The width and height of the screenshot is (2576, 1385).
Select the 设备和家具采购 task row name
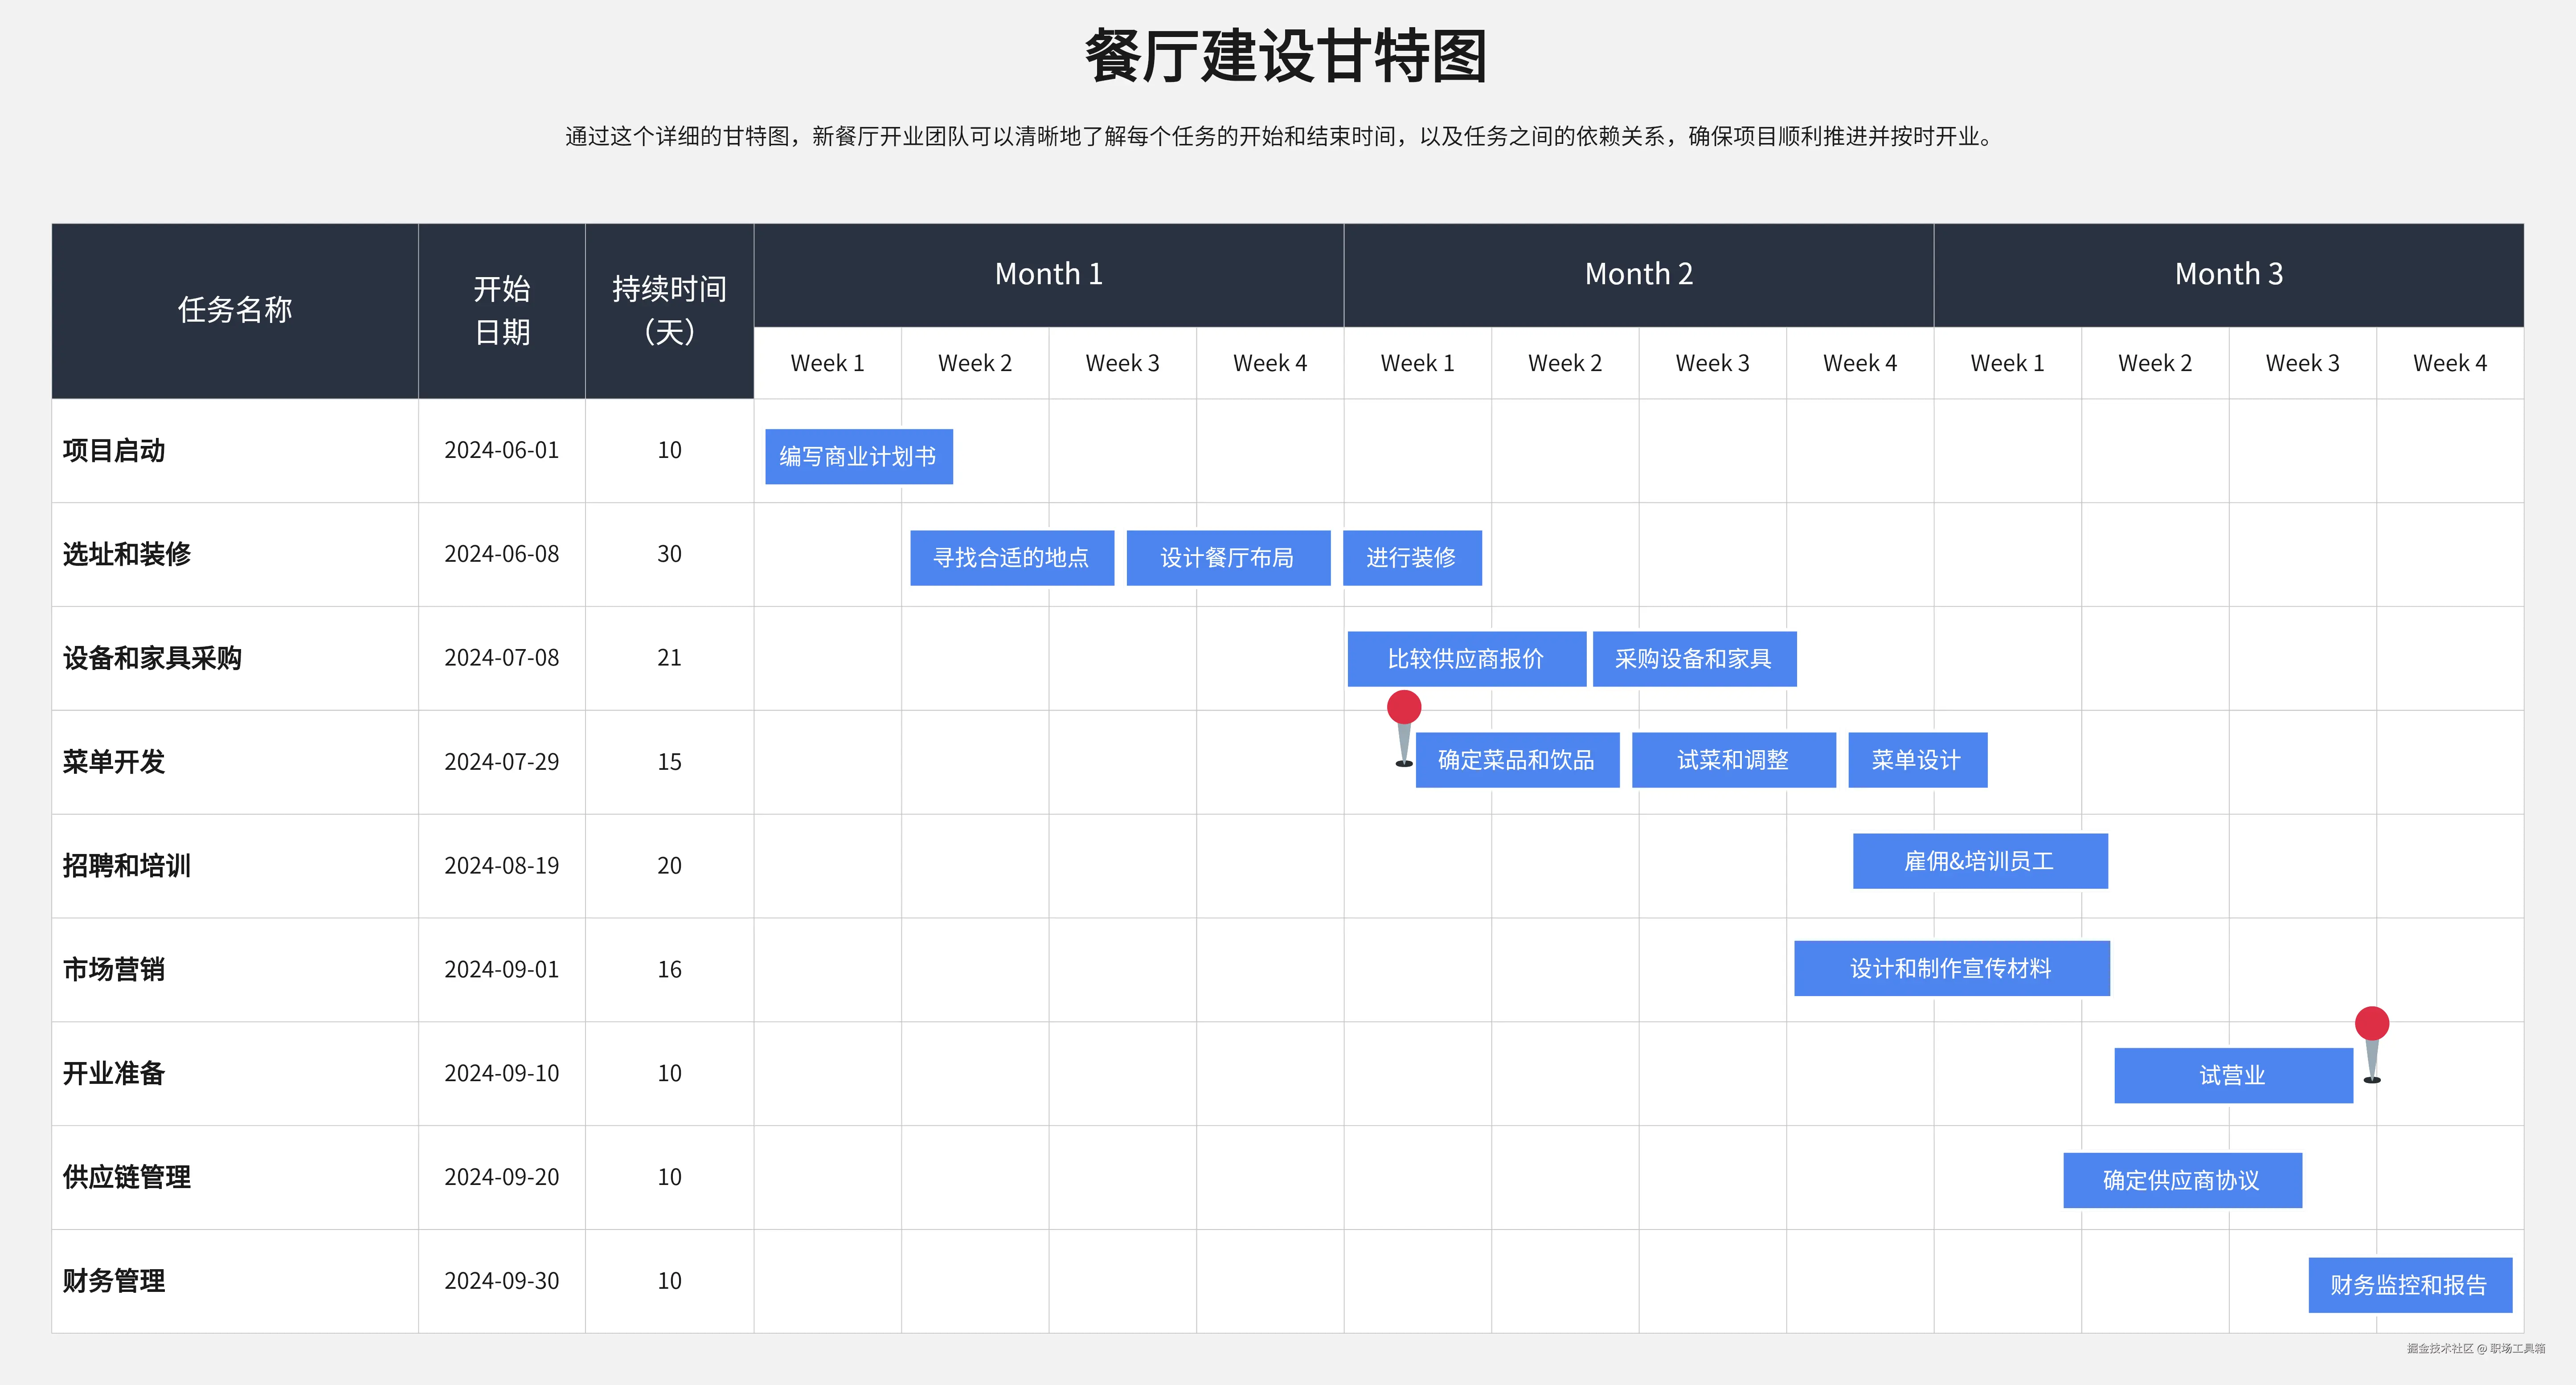[x=152, y=658]
